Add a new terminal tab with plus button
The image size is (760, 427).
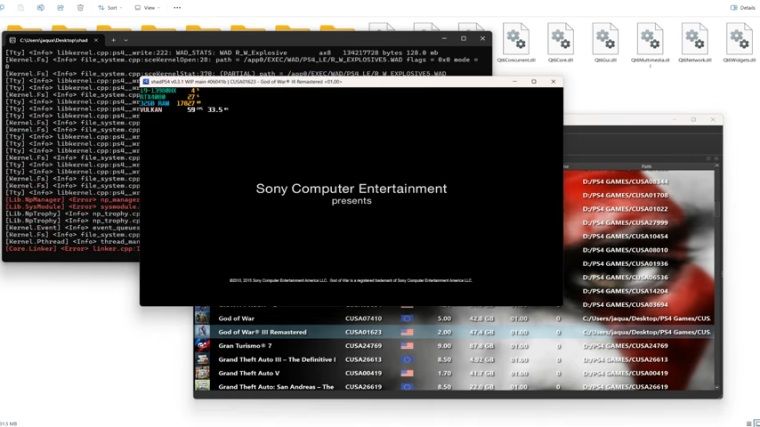(x=113, y=39)
